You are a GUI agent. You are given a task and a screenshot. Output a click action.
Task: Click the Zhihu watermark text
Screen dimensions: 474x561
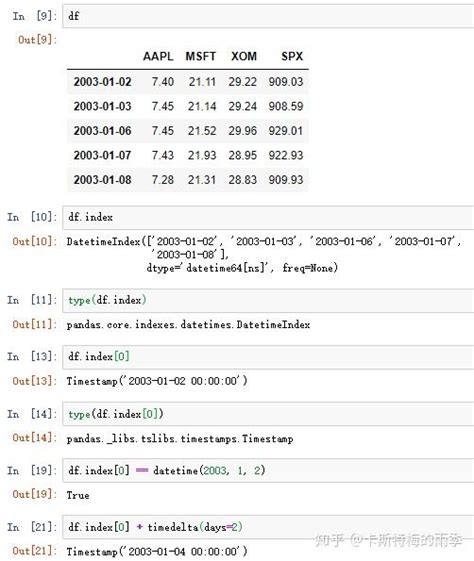388,540
